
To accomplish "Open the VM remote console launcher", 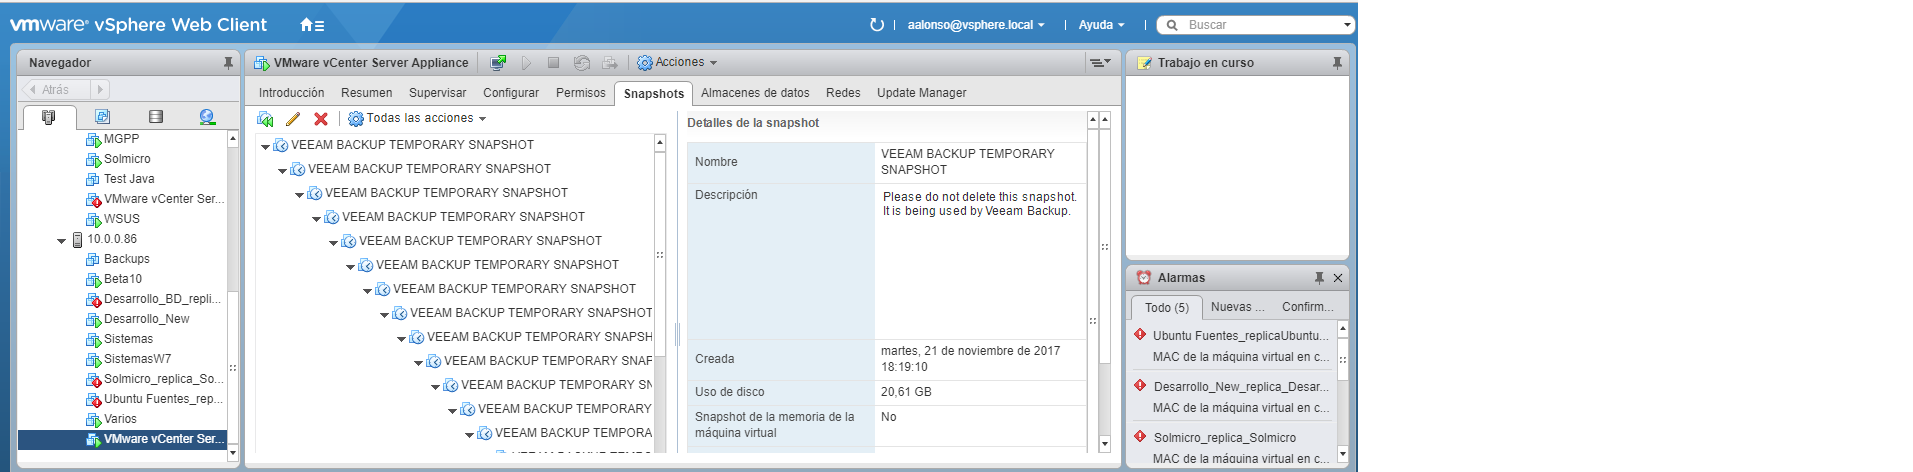I will 498,63.
